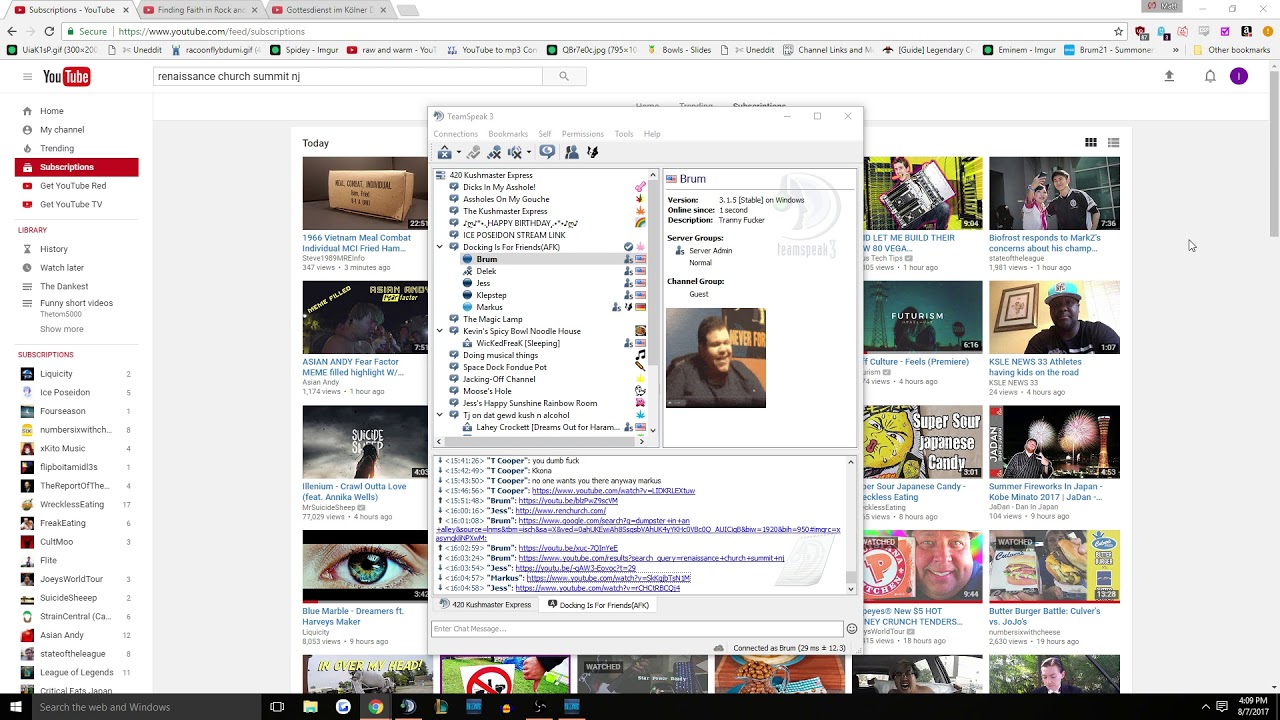Open the Bookmarks menu in TeamSpeak
Viewport: 1280px width, 720px height.
pos(508,134)
